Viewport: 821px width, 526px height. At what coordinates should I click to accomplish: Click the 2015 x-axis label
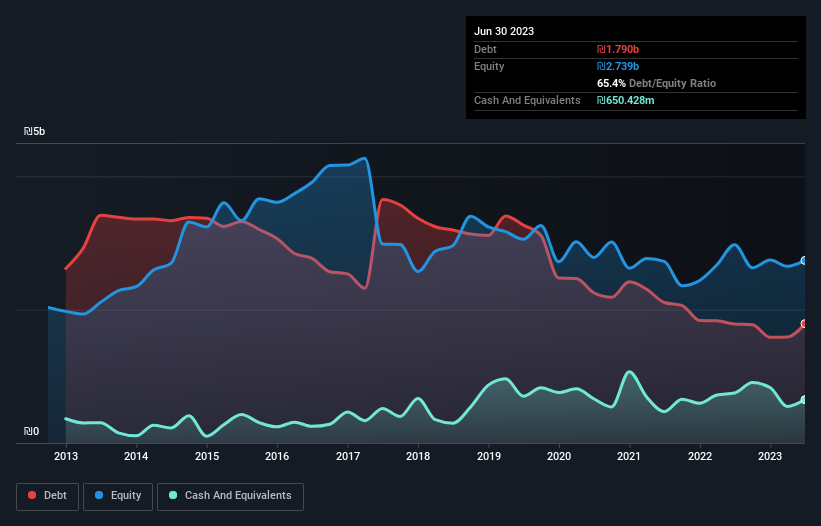(207, 456)
